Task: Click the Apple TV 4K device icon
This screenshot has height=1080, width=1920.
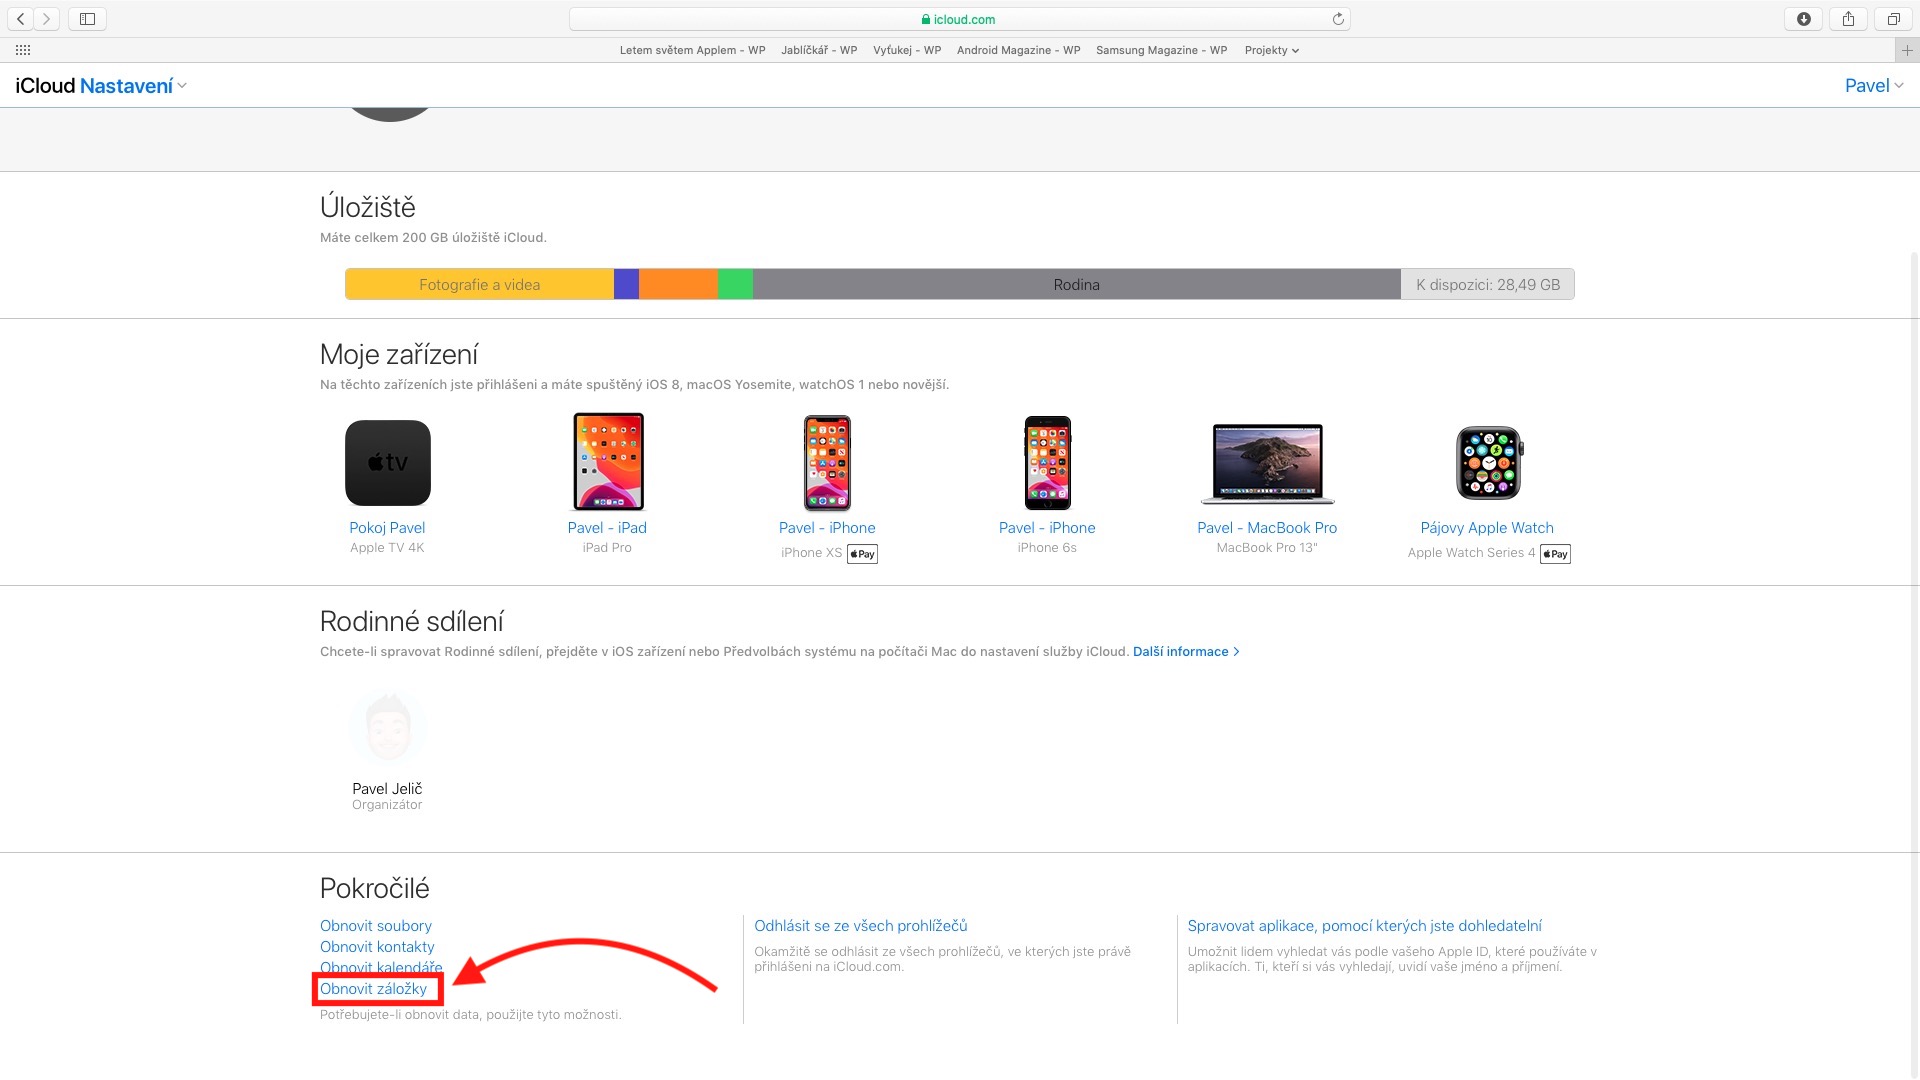Action: (x=388, y=463)
